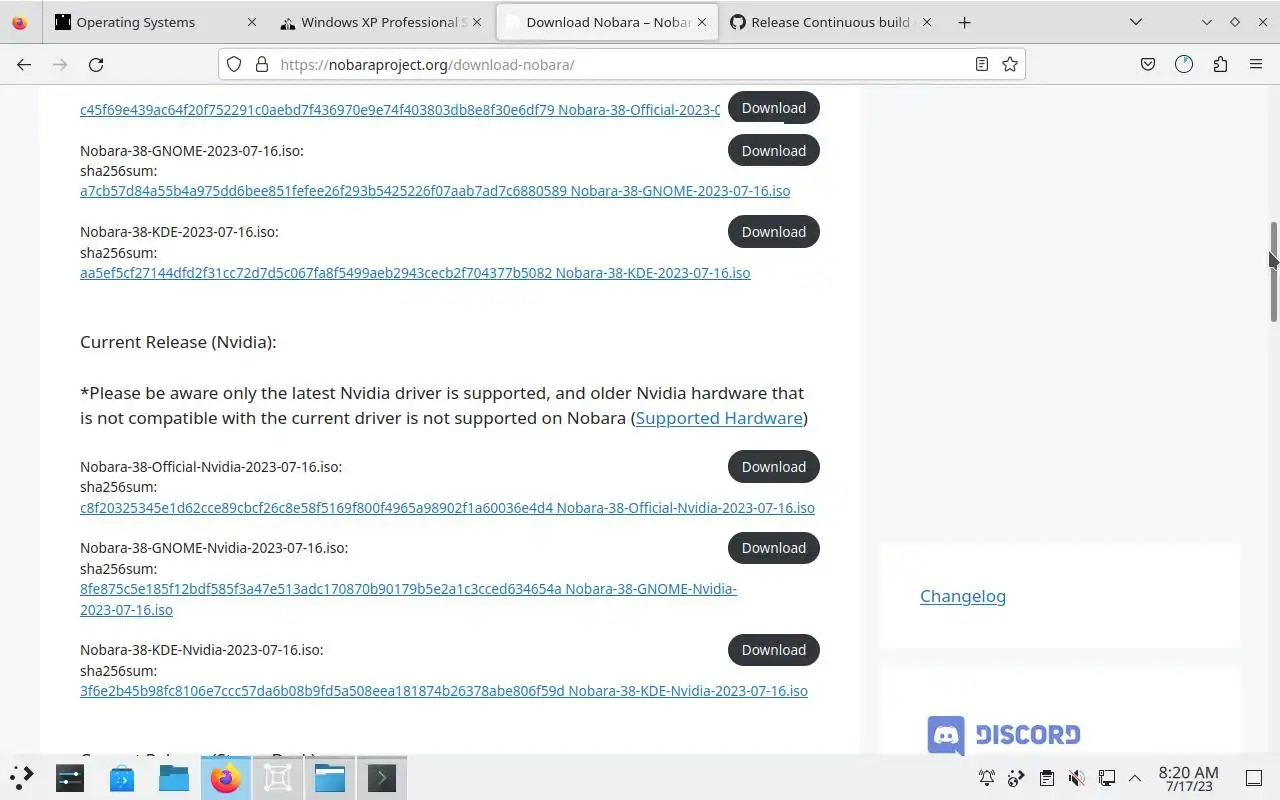The height and width of the screenshot is (800, 1280).
Task: Open the notifications bell tray icon
Action: (987, 778)
